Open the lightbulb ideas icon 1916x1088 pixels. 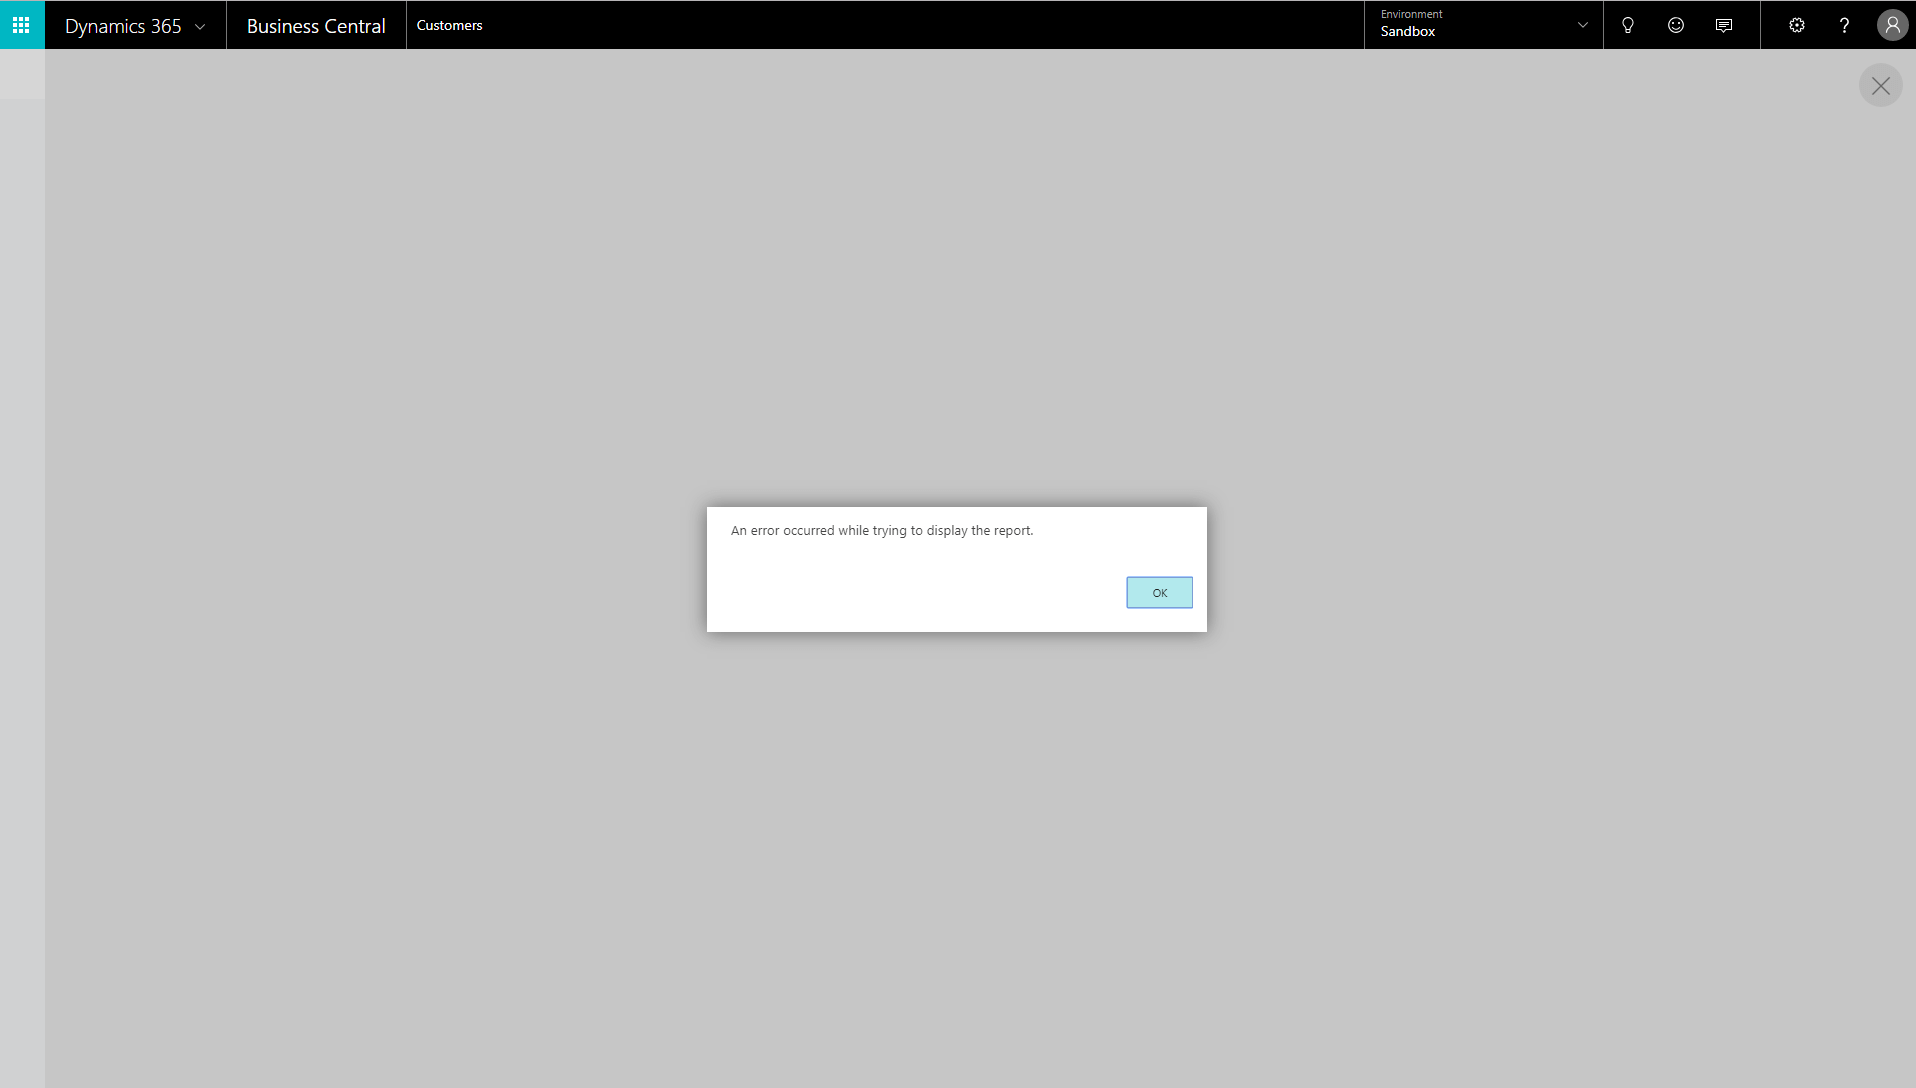pyautogui.click(x=1628, y=25)
